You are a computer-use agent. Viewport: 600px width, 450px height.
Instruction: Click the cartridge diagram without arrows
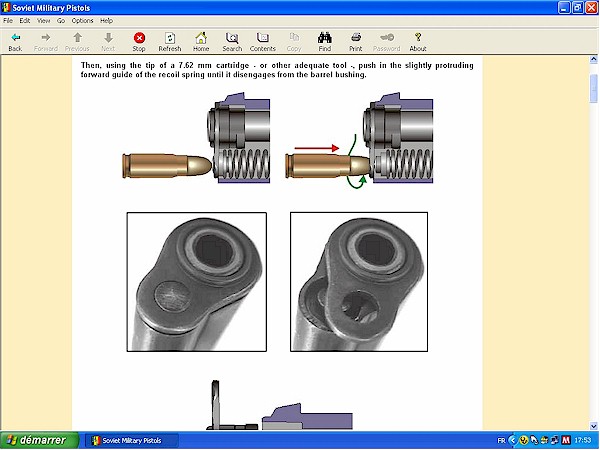(x=196, y=138)
